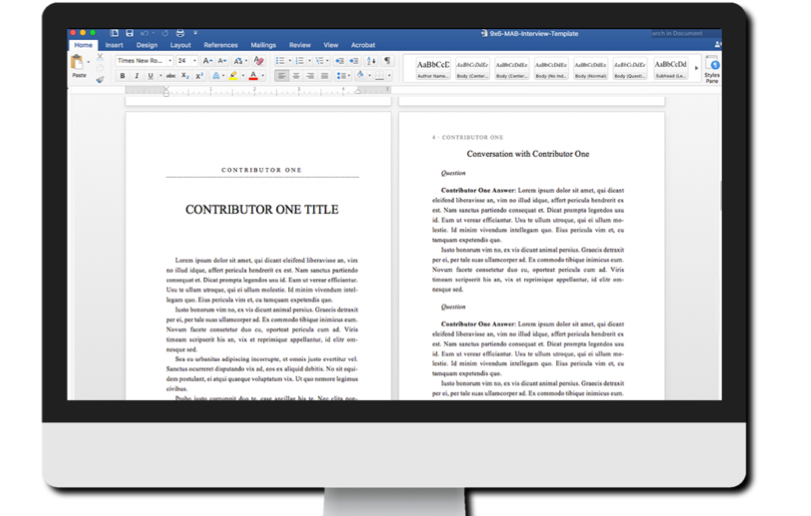Click the Sort A-Z icon
811x516 pixels.
point(371,60)
